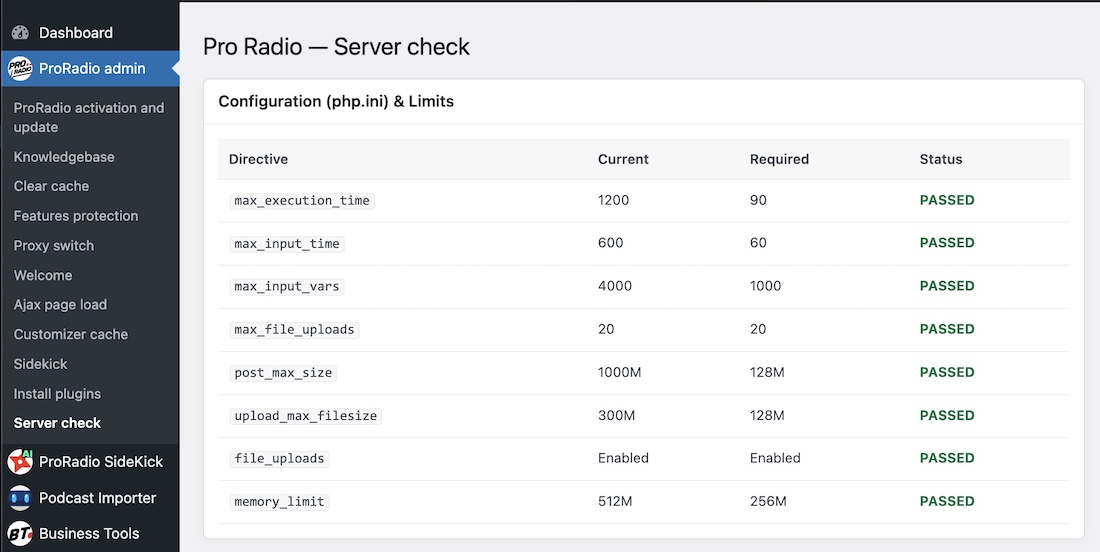Click the Business Tools icon
Image resolution: width=1100 pixels, height=552 pixels.
point(20,534)
